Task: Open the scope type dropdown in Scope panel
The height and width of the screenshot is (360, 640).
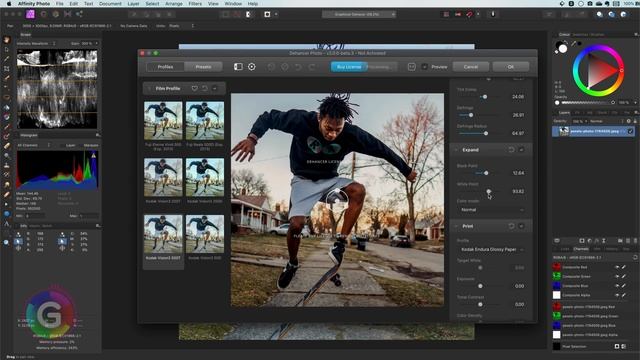Action: click(36, 43)
